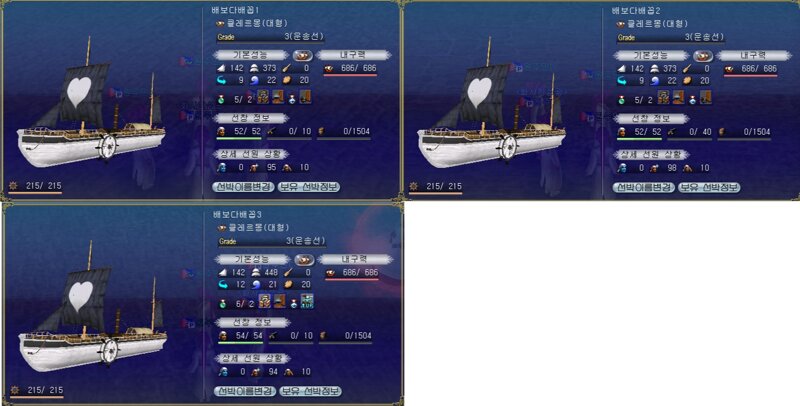This screenshot has height=406, width=800.
Task: Click the cannon icon showing 0/40 in 배보다배꼽2
Action: coord(673,132)
